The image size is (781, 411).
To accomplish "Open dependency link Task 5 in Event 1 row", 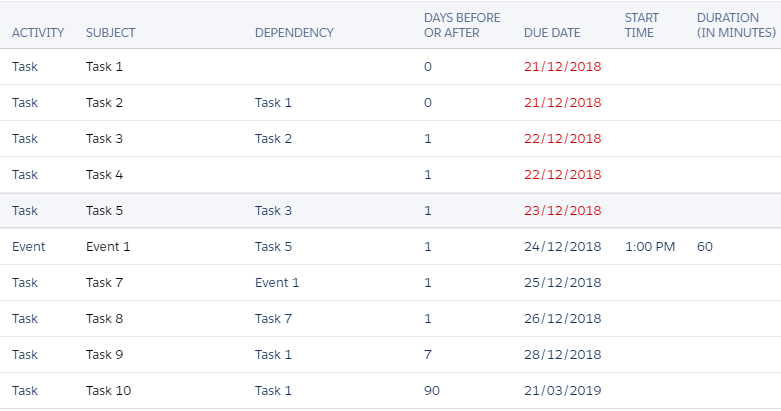I will click(273, 246).
